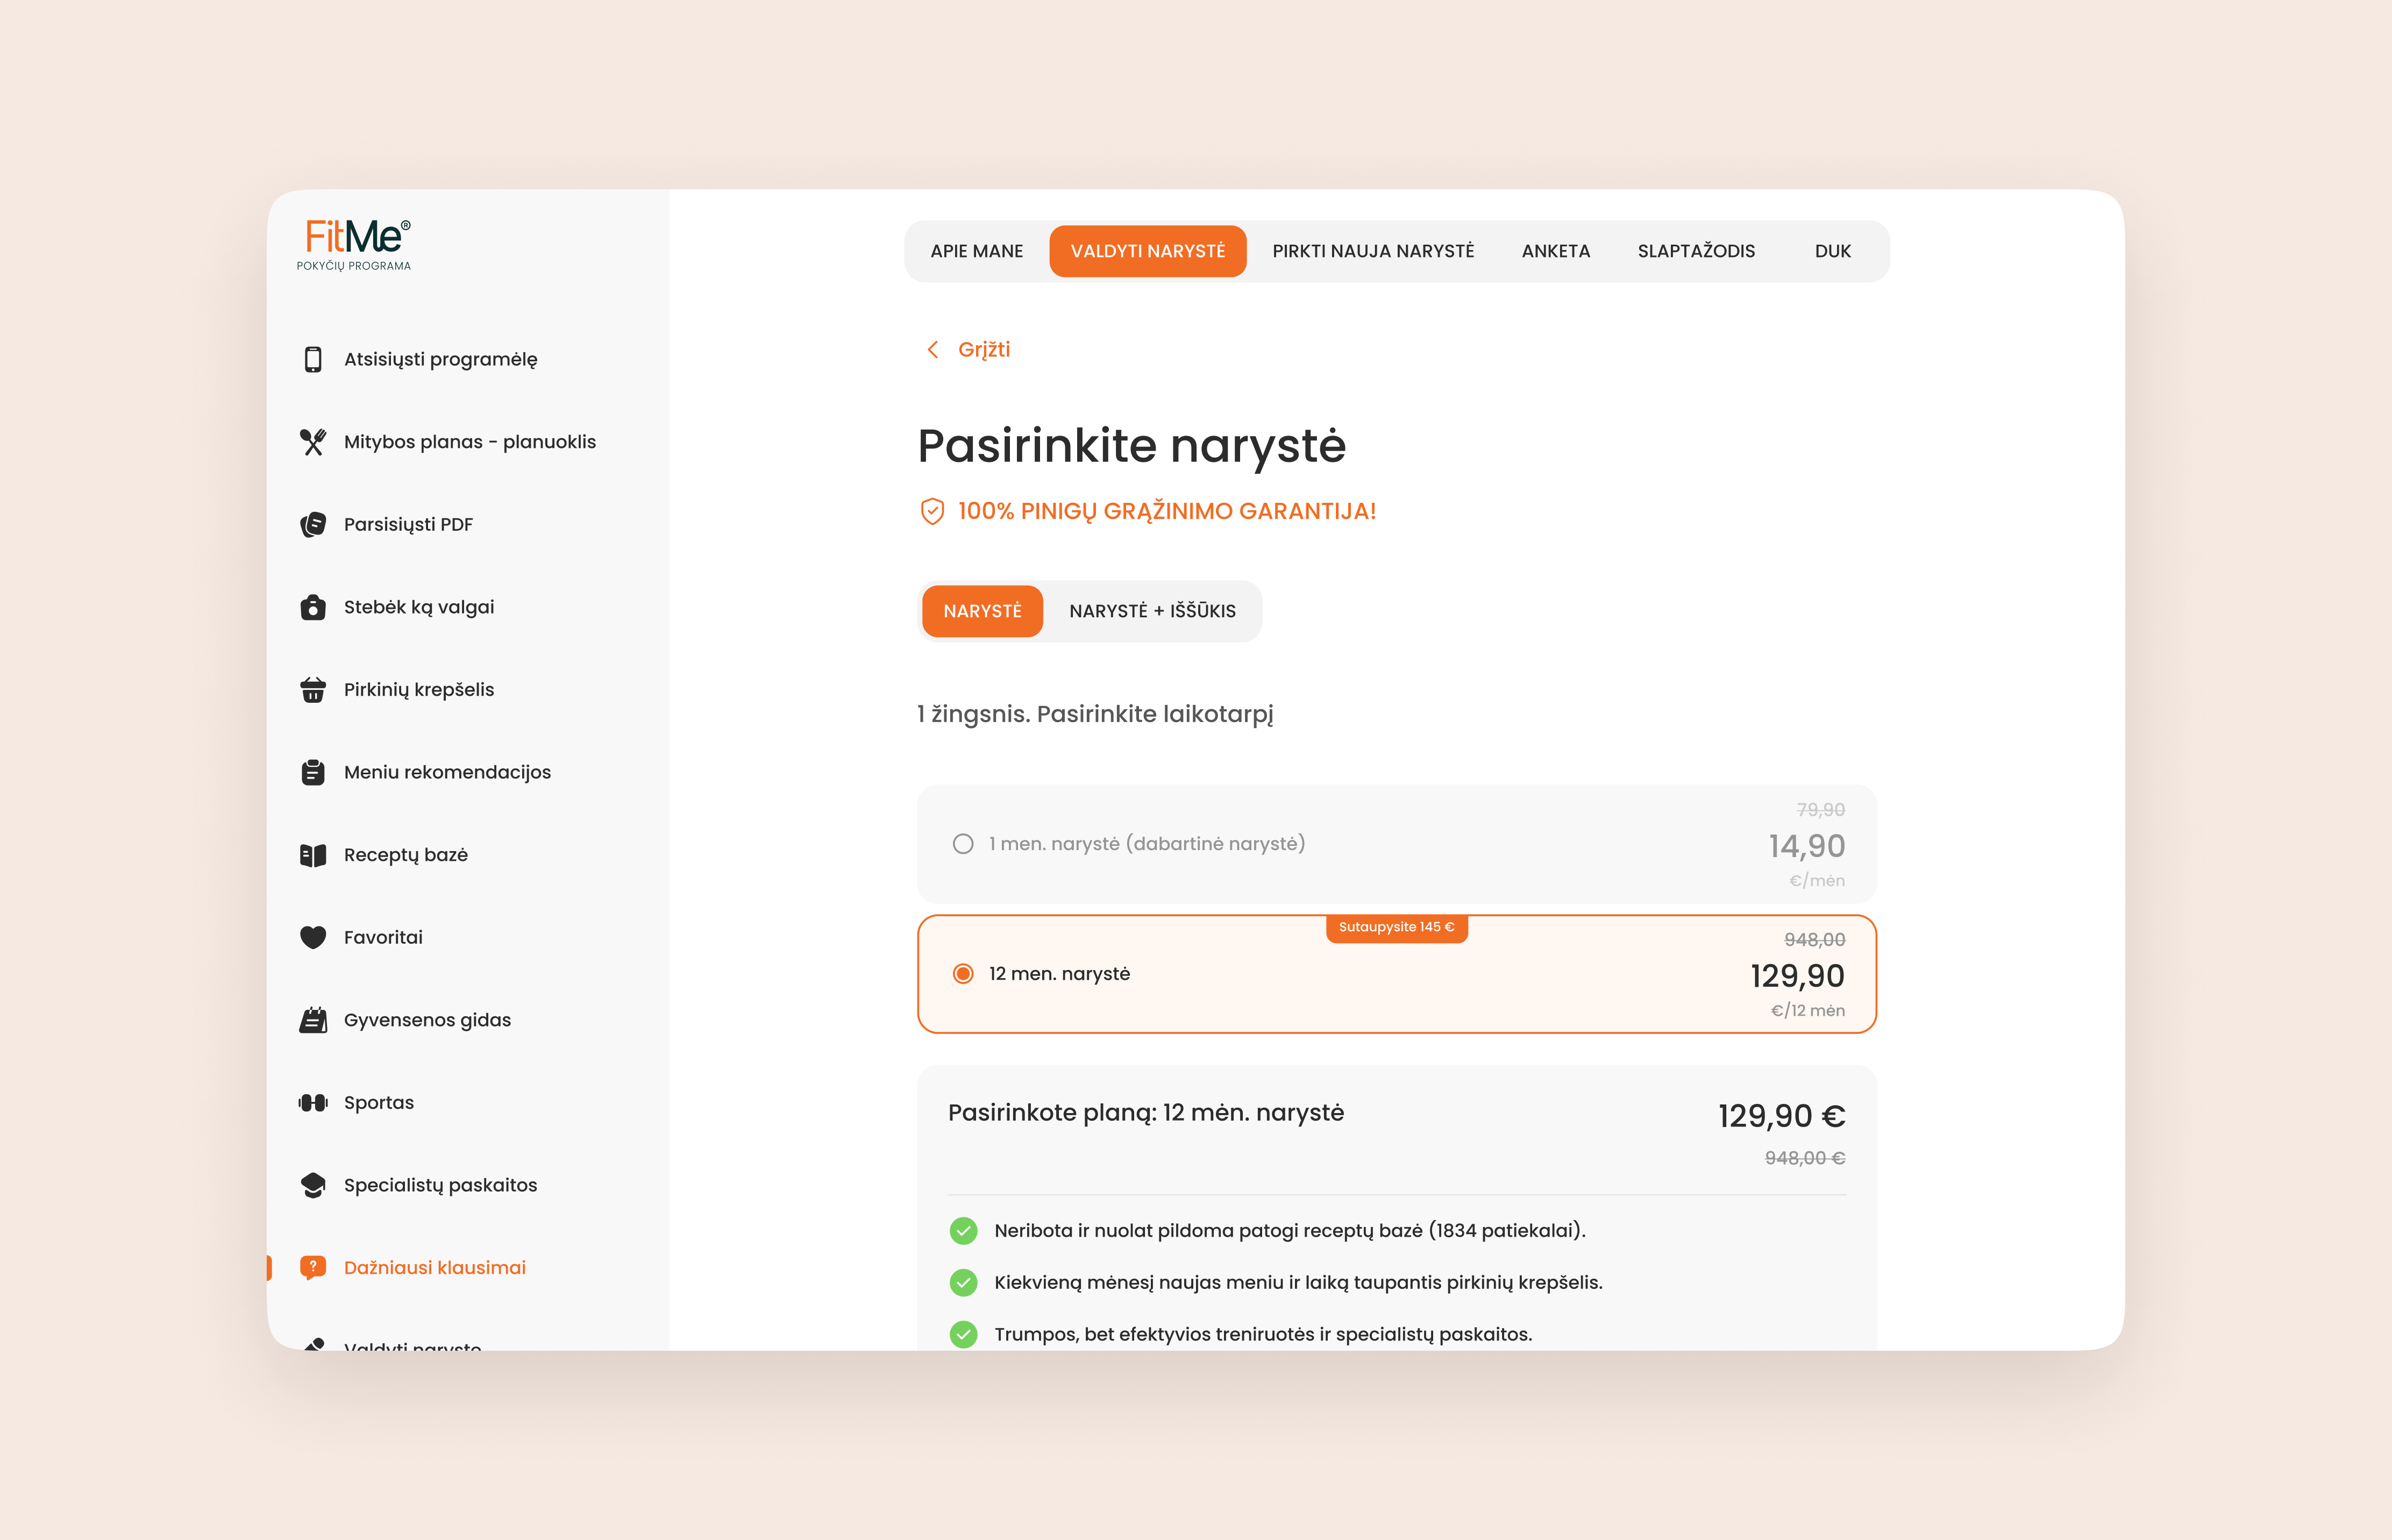The image size is (2392, 1540).
Task: Open Atsisiųsti programėlę in sidebar
Action: click(440, 359)
